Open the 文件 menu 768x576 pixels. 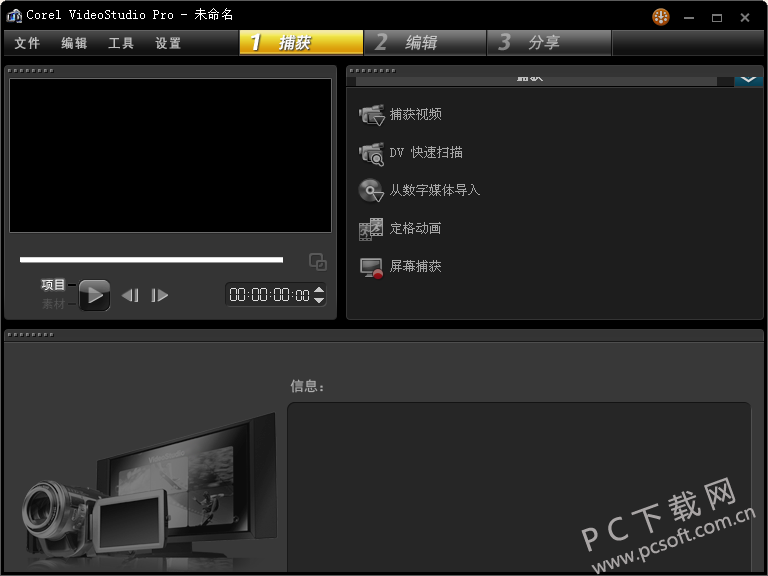[27, 43]
